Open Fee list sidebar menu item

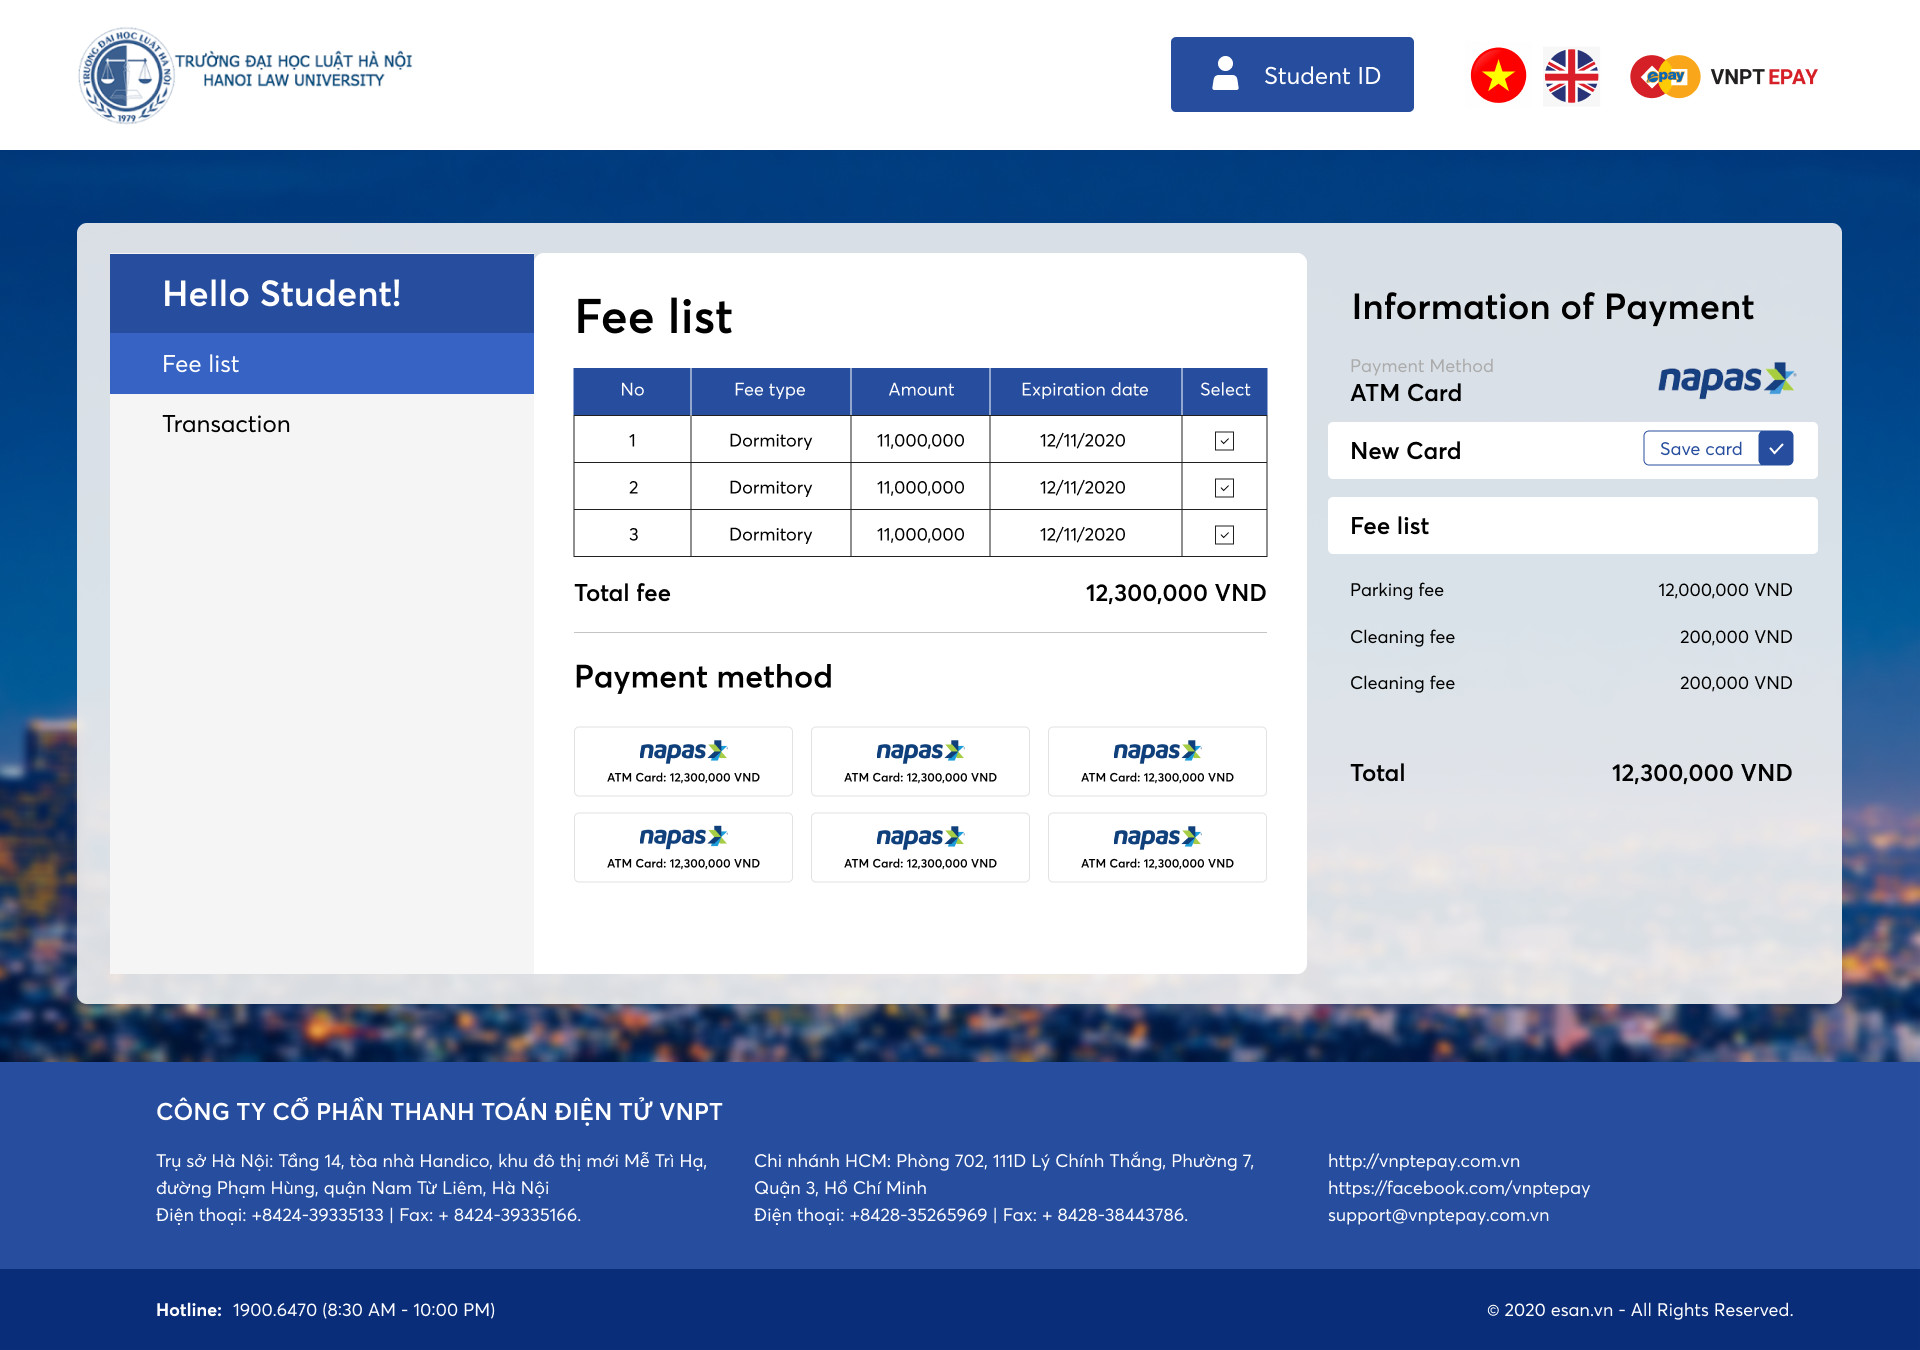coord(322,364)
